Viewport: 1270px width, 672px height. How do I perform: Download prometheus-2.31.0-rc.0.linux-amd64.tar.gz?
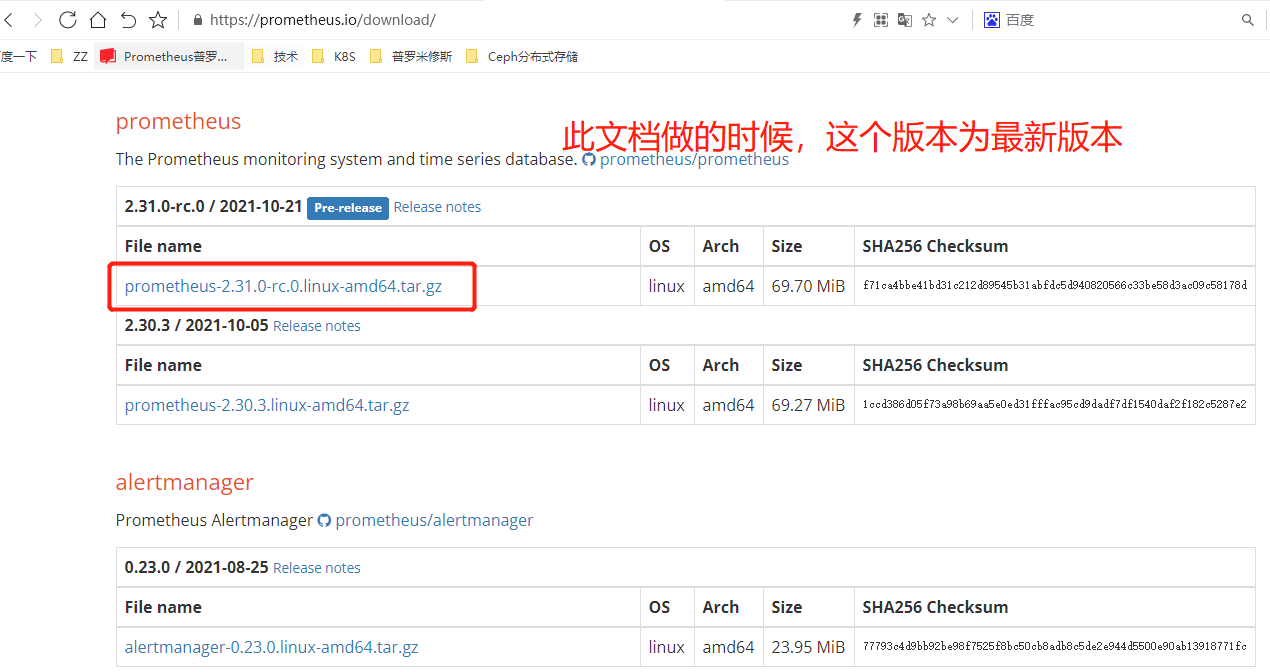pyautogui.click(x=283, y=286)
